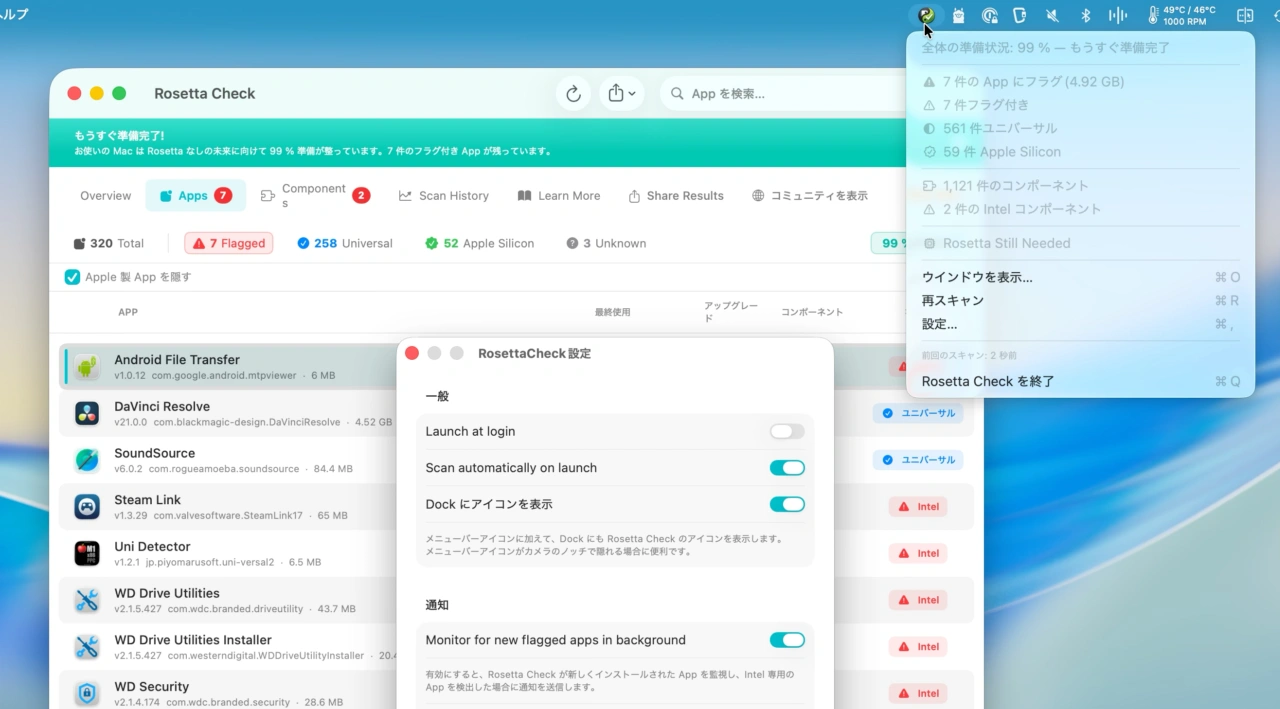Select the WD Security app name
This screenshot has height=709, width=1280.
coord(151,686)
